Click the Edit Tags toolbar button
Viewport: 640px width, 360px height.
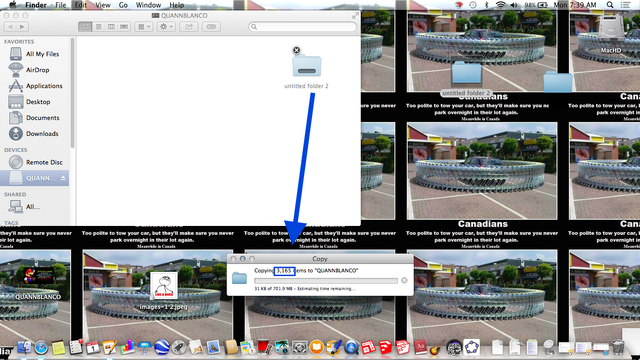(211, 27)
